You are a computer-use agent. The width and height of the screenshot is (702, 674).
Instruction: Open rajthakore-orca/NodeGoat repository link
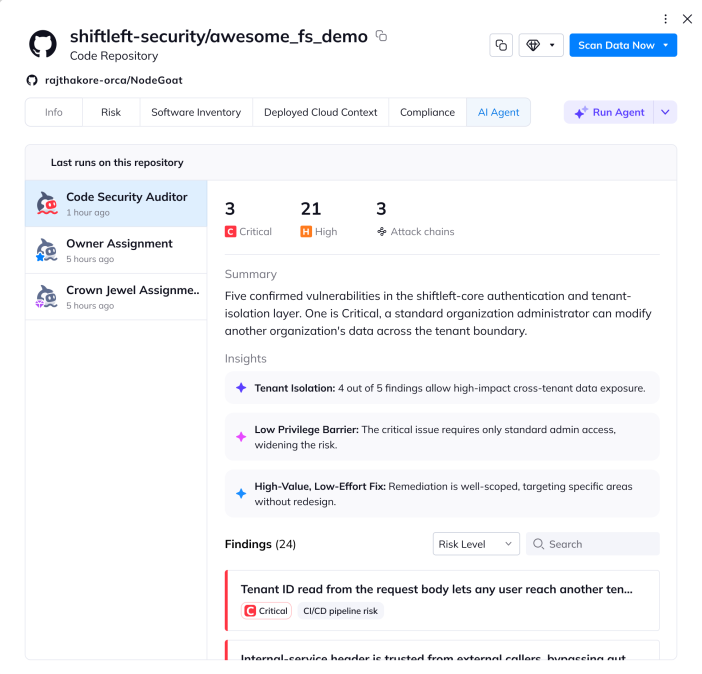coord(114,80)
